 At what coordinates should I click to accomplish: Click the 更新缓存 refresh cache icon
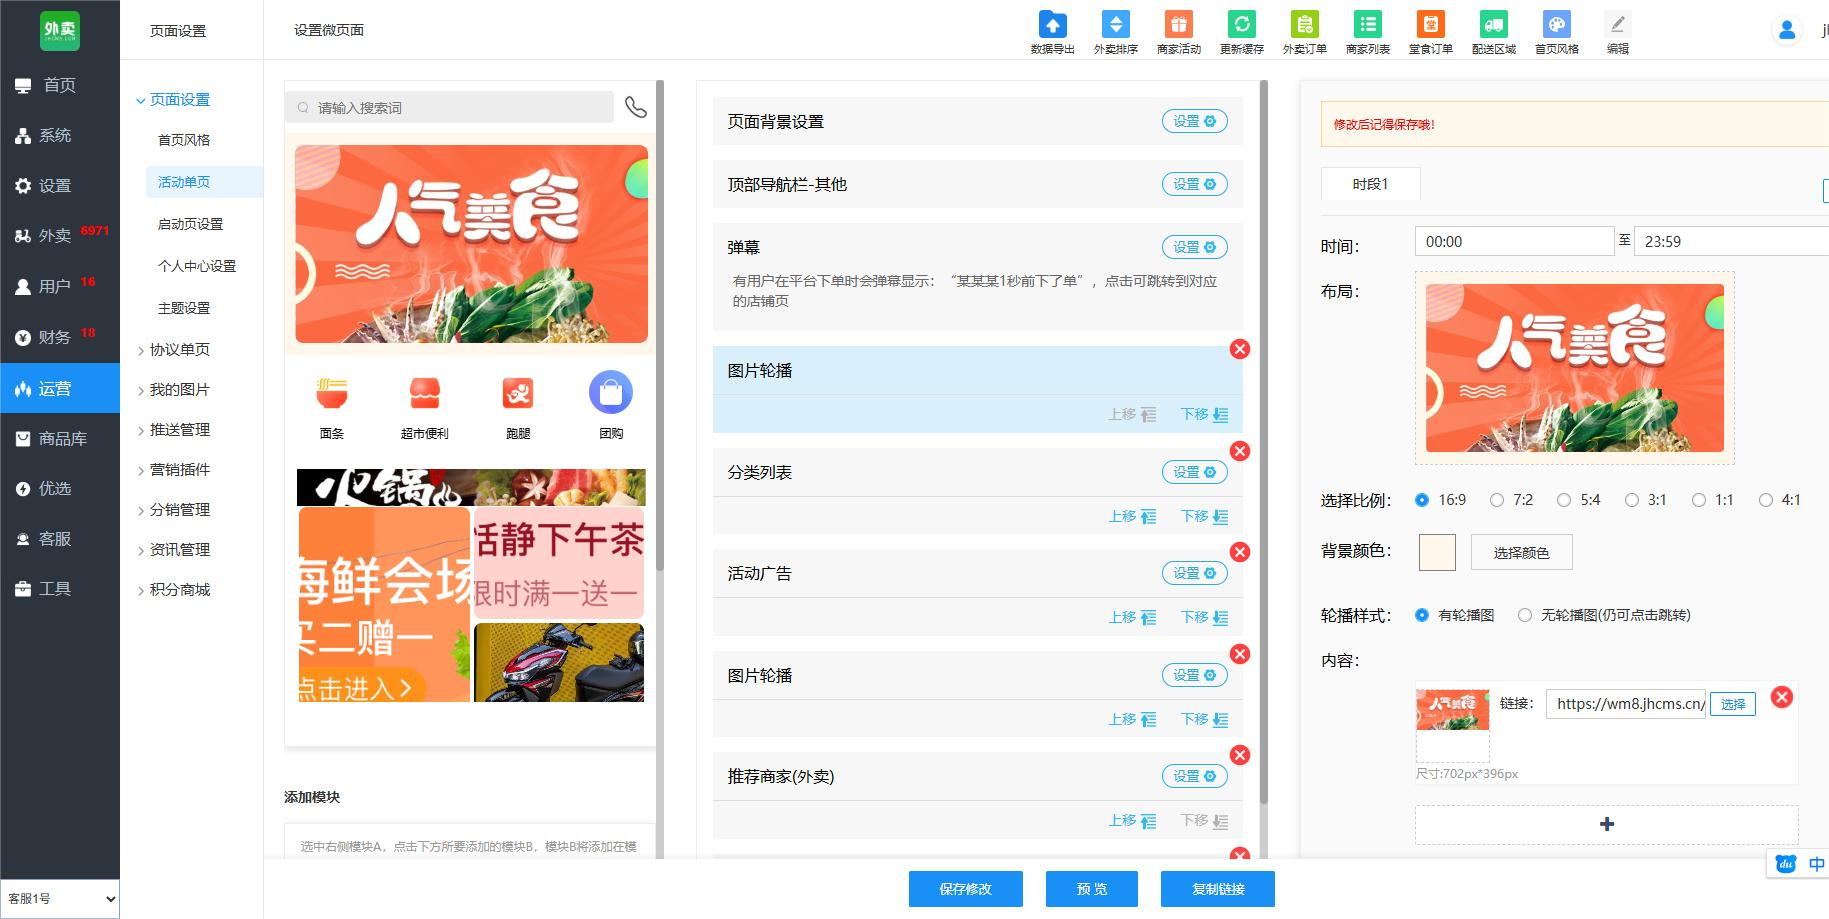[1241, 25]
